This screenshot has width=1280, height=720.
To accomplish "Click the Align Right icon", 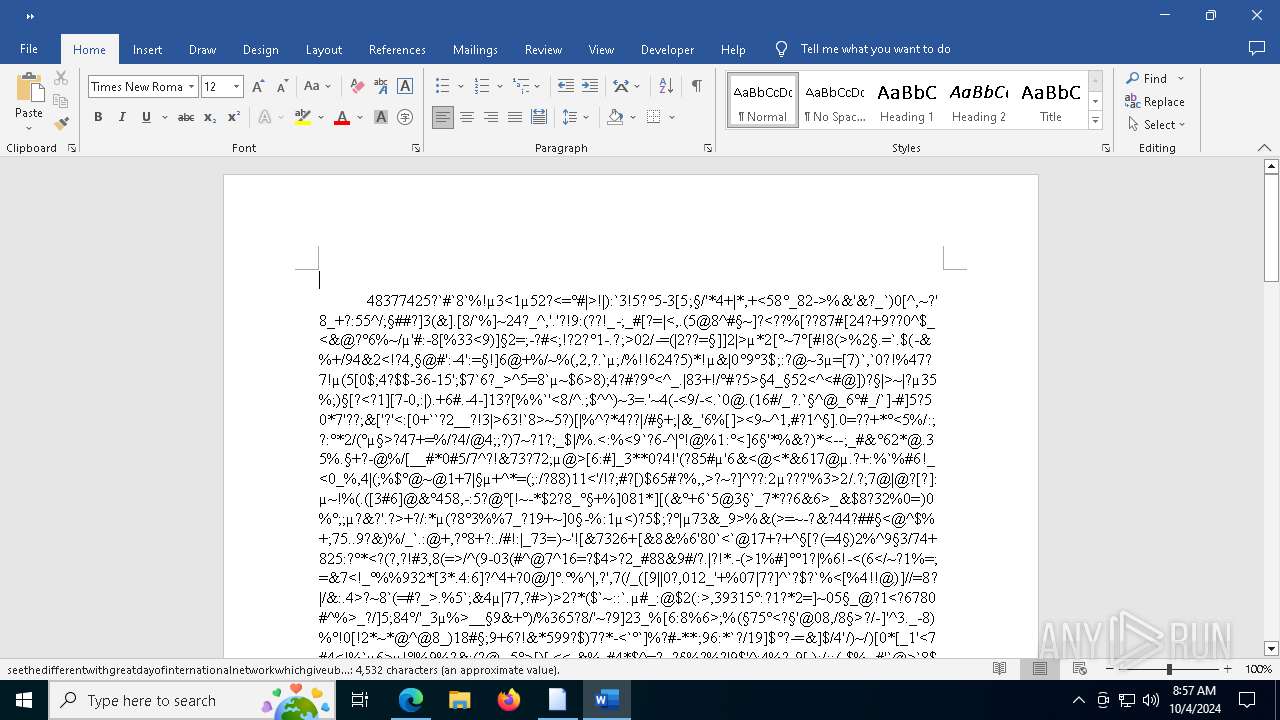I will tap(491, 117).
